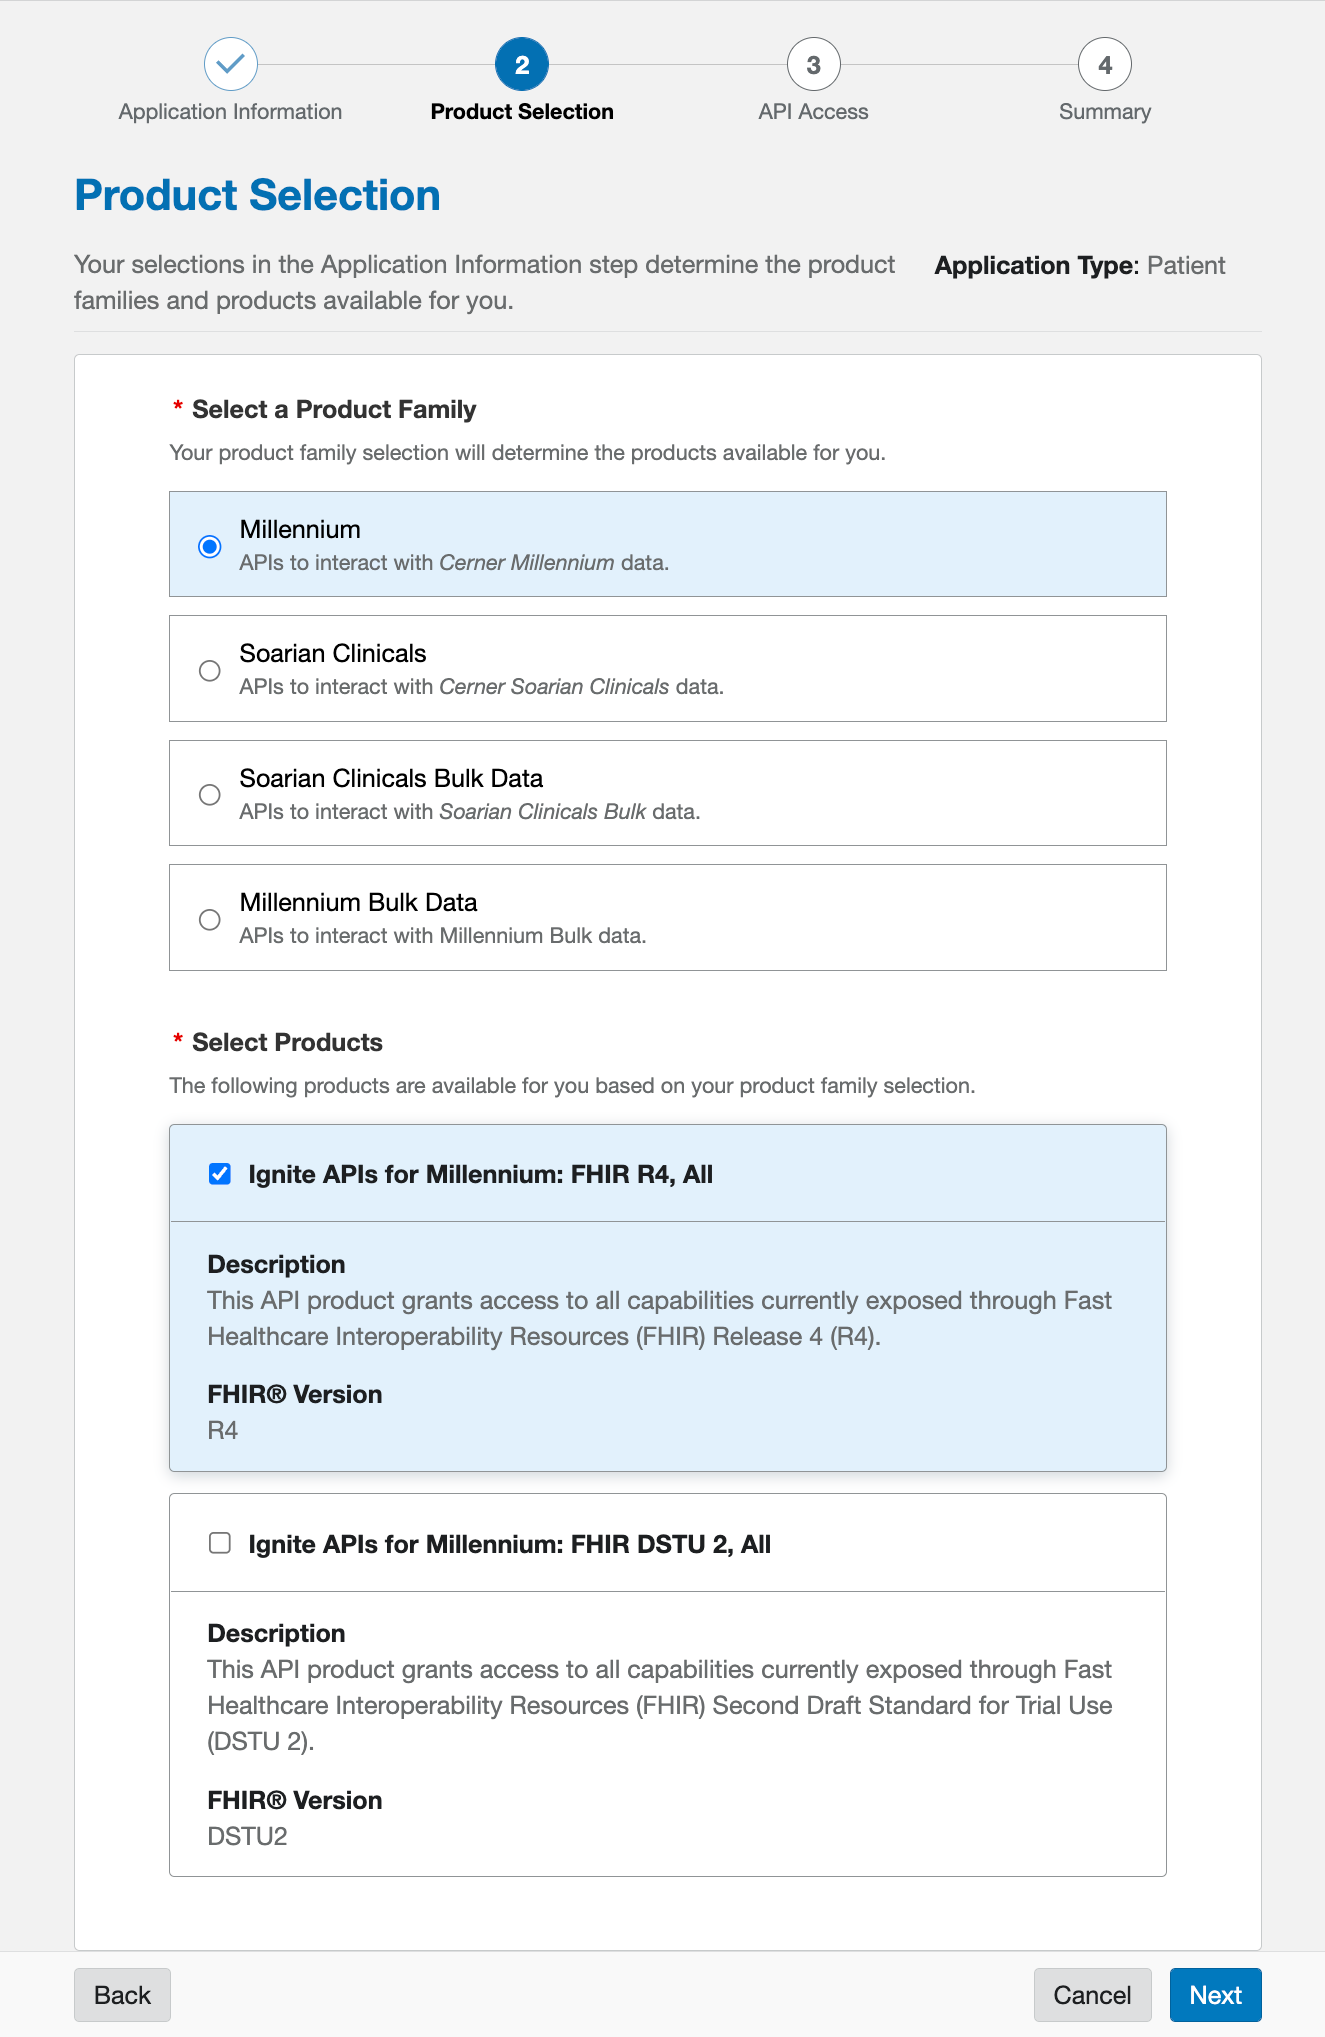Go to the Application Information step label
Image resolution: width=1325 pixels, height=2037 pixels.
pyautogui.click(x=231, y=112)
